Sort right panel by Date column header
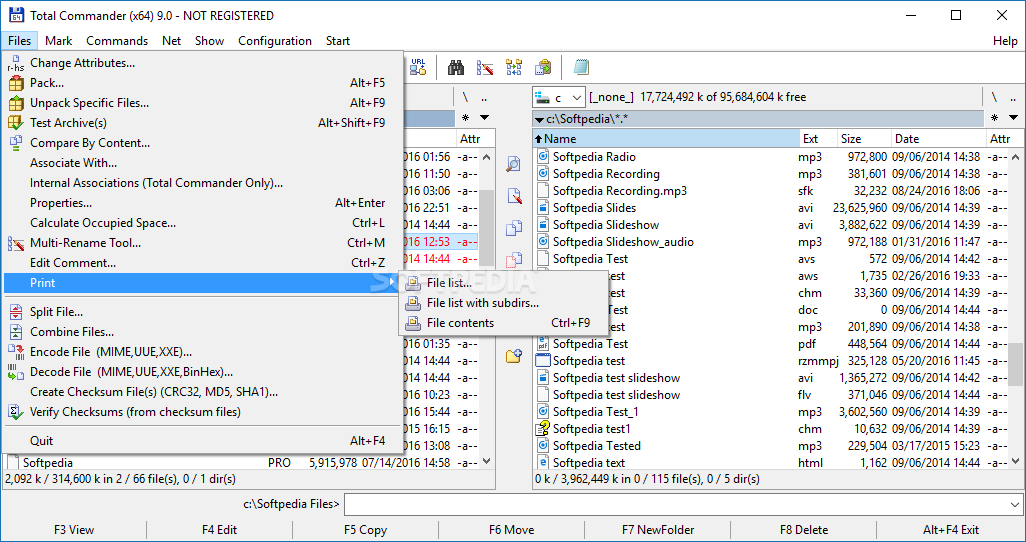 938,139
